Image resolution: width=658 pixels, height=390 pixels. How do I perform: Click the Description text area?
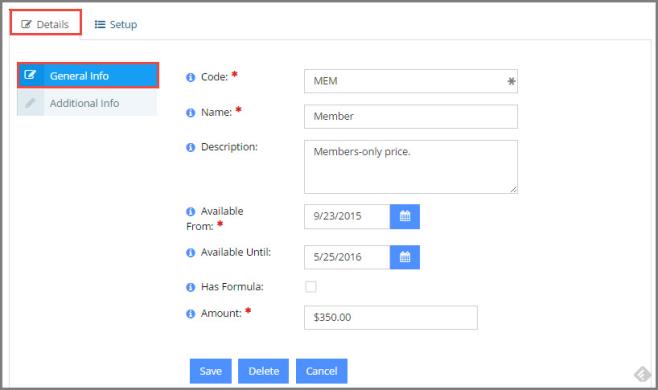(411, 167)
